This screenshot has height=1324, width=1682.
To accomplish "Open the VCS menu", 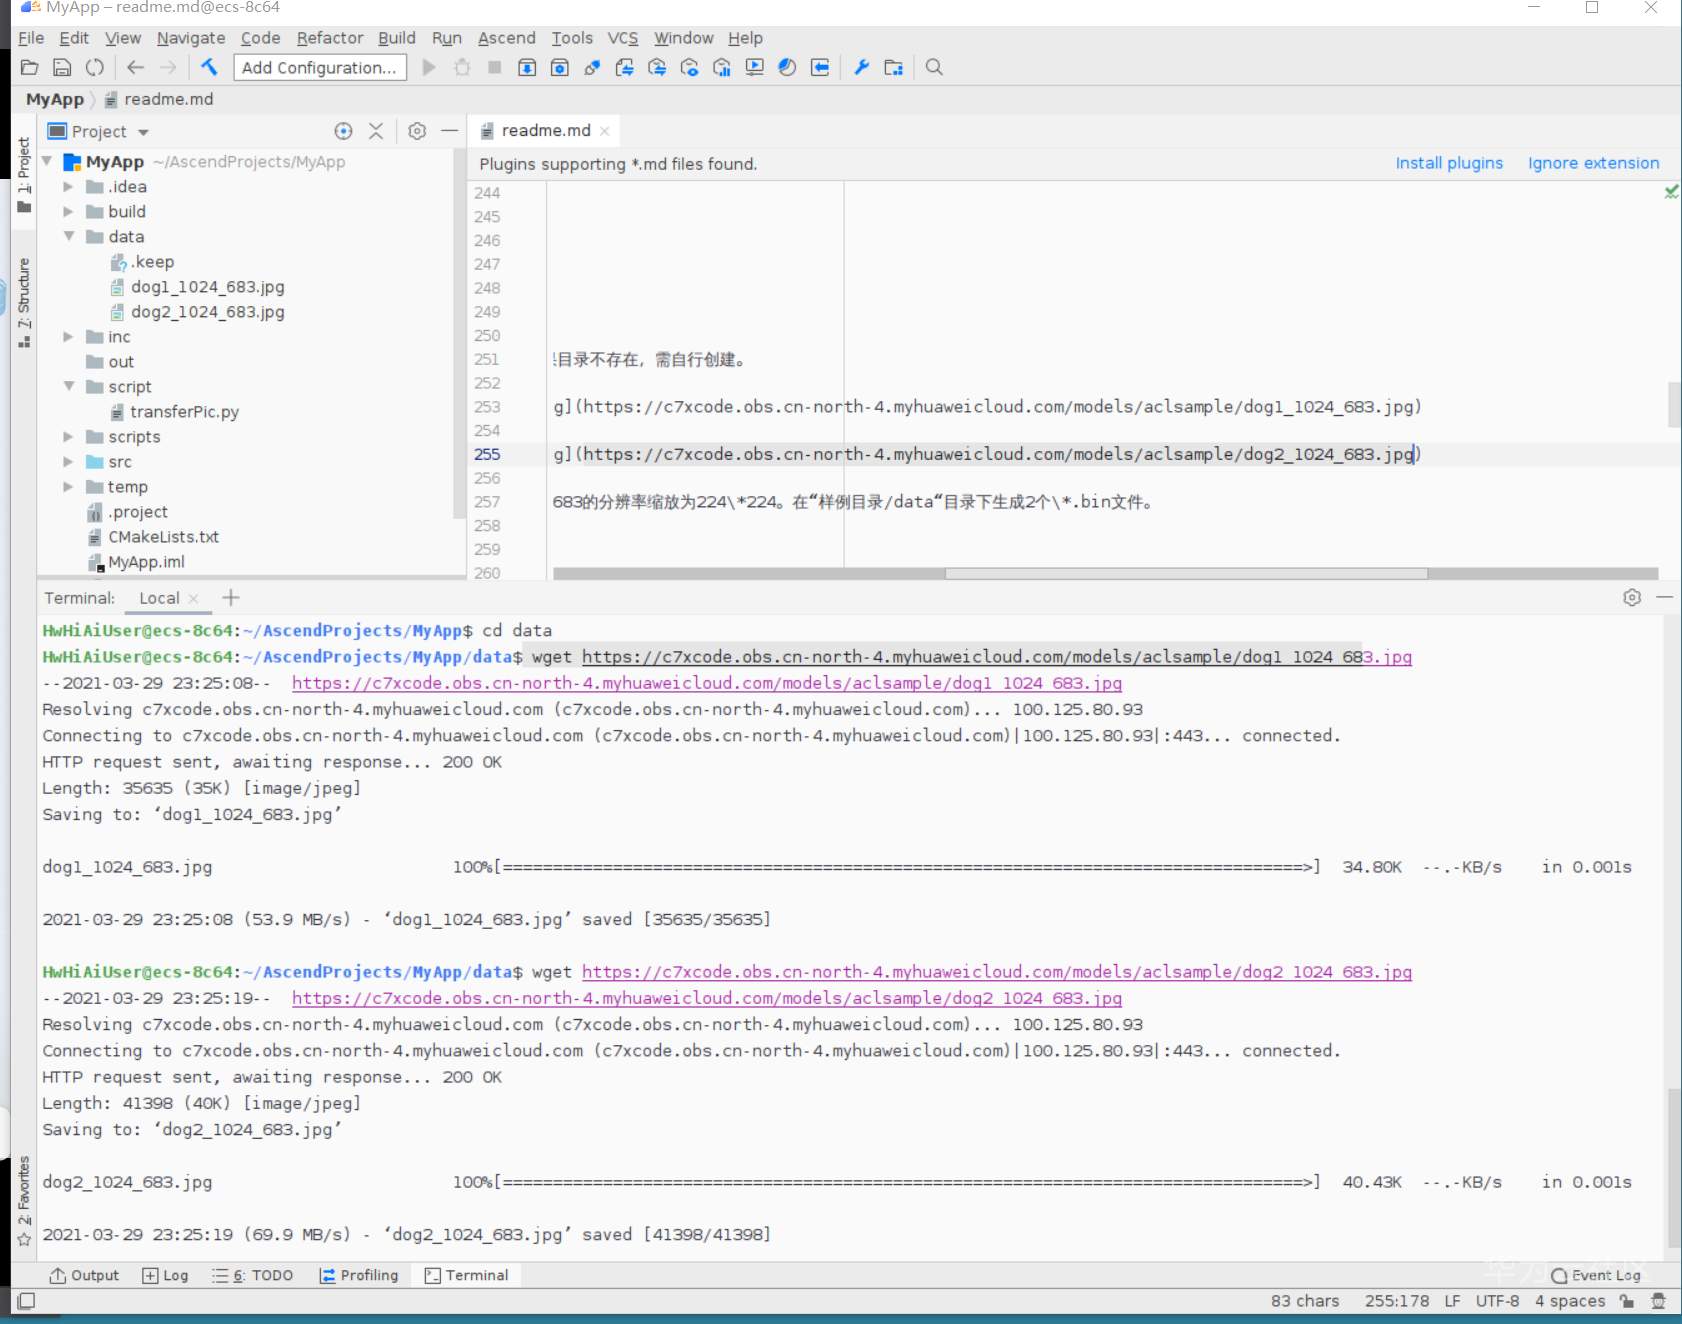I will pyautogui.click(x=623, y=38).
